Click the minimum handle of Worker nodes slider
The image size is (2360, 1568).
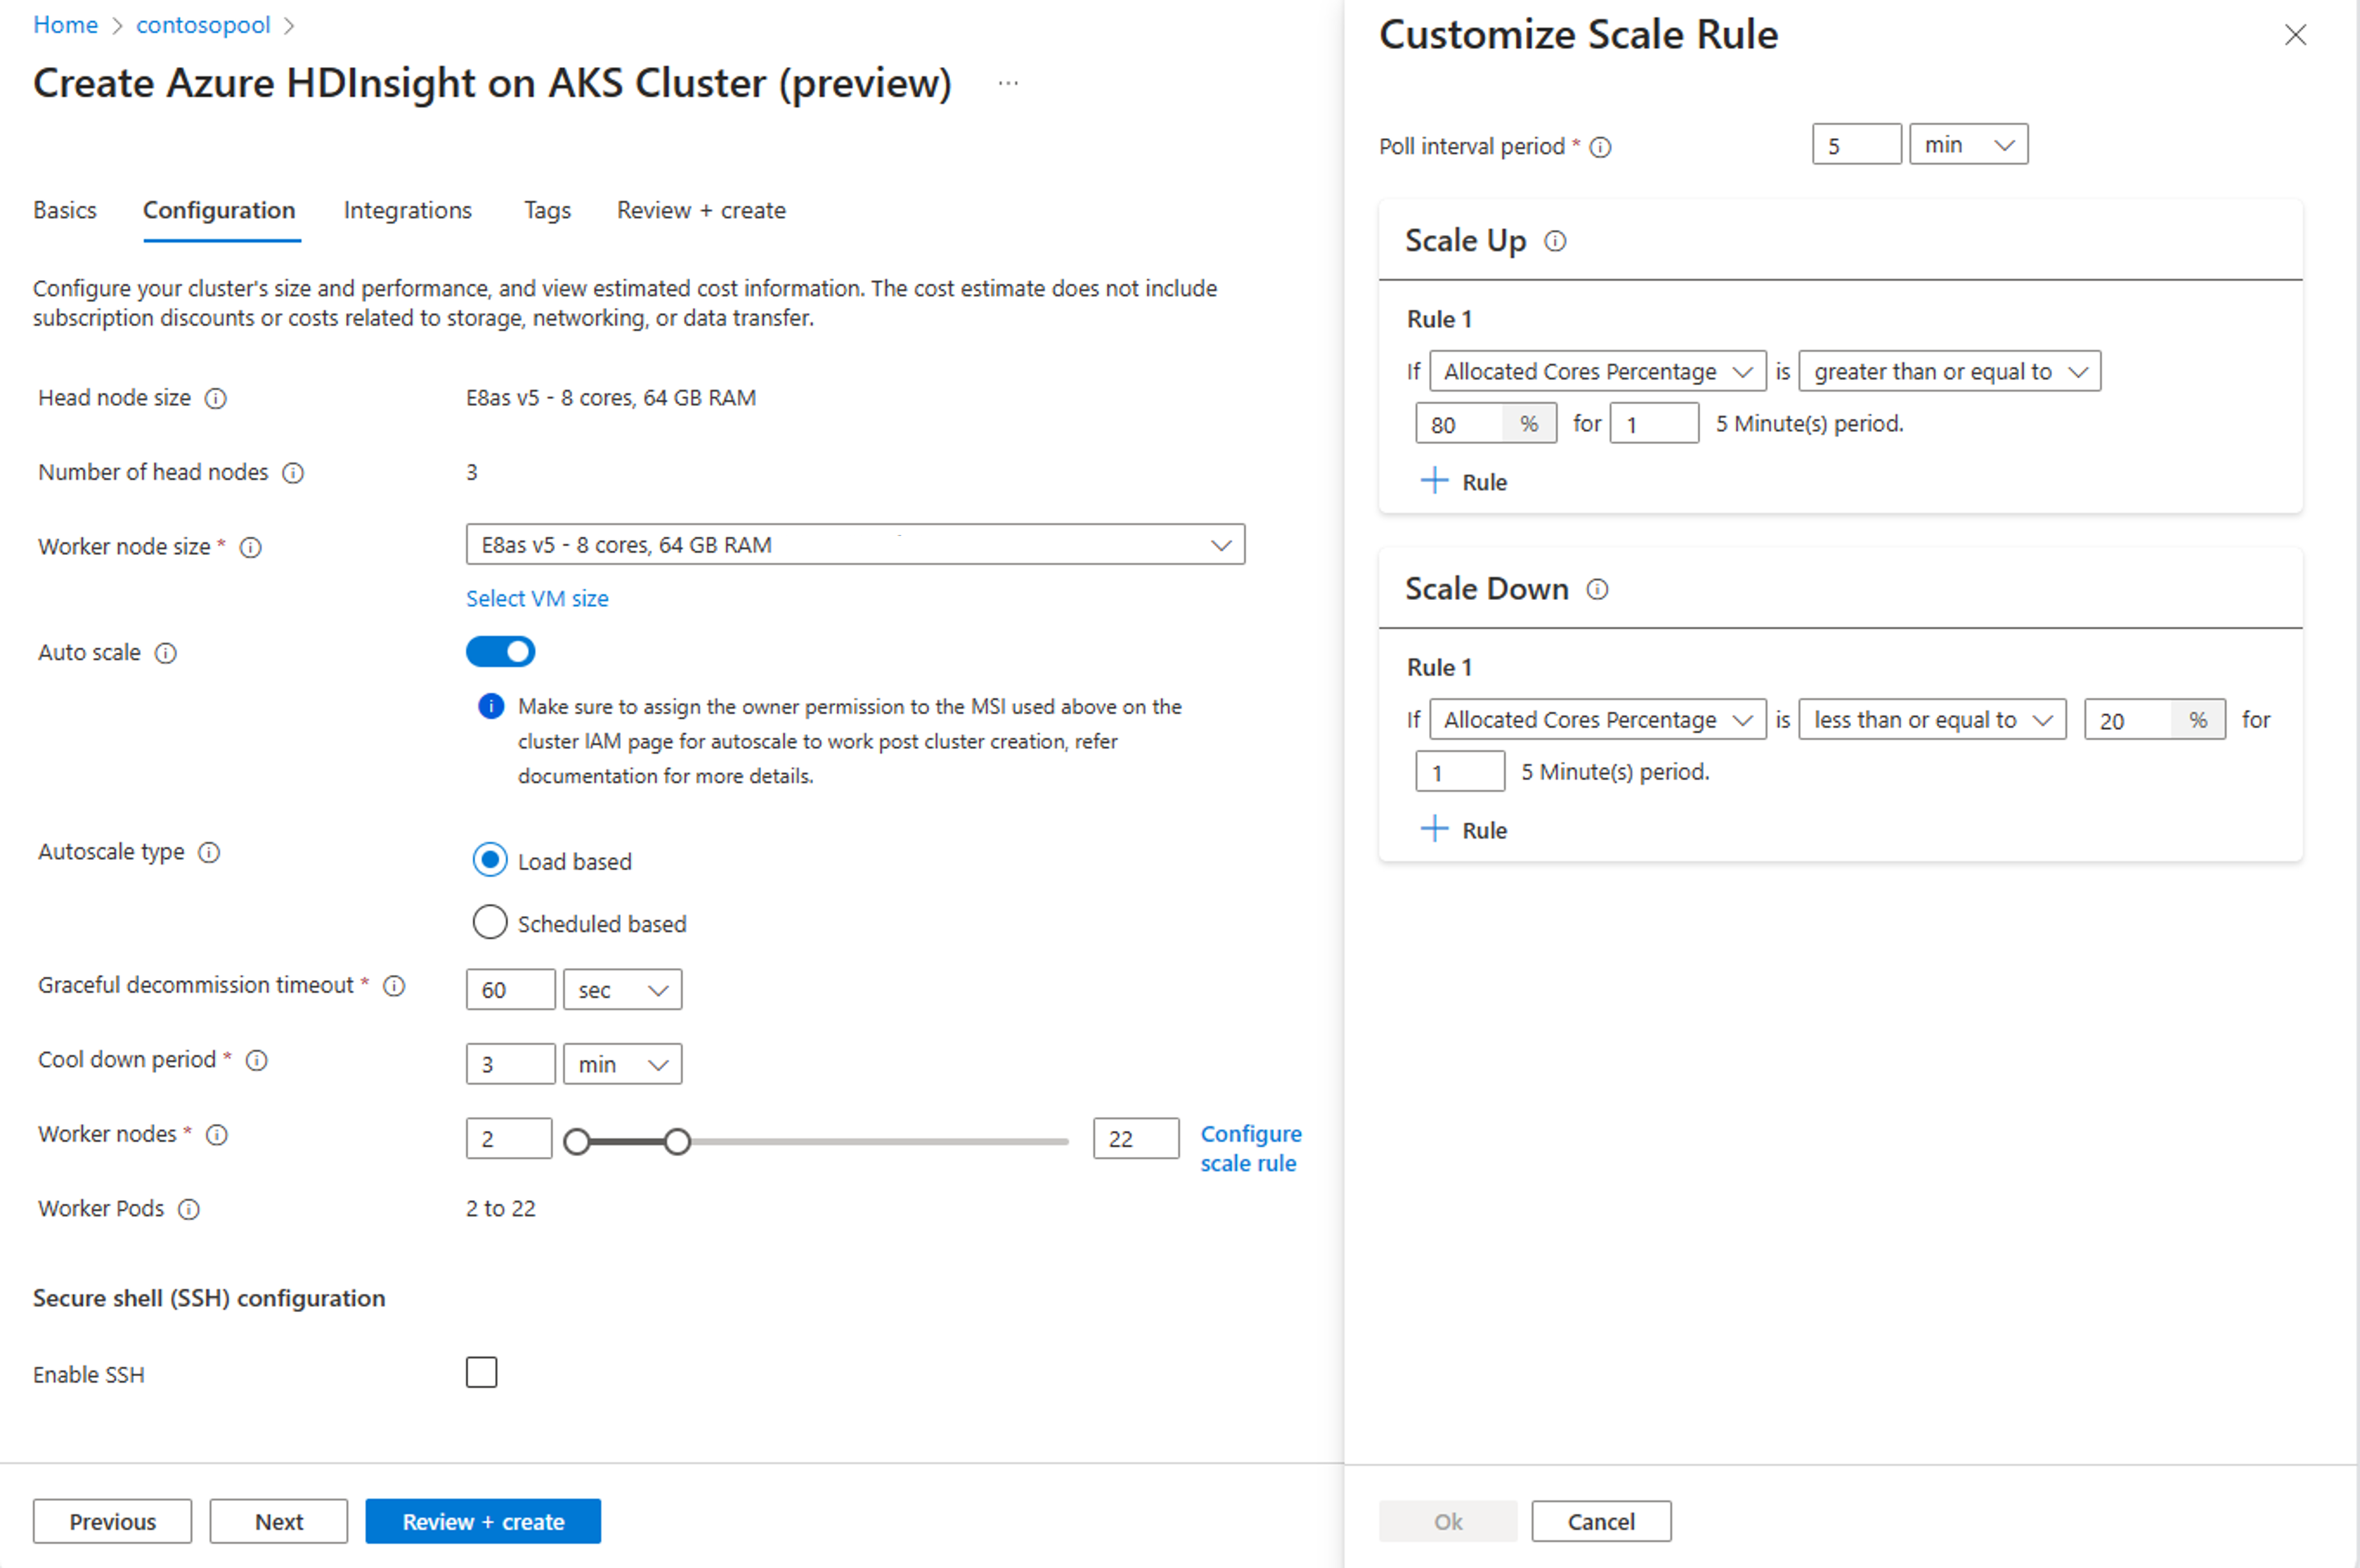(577, 1141)
